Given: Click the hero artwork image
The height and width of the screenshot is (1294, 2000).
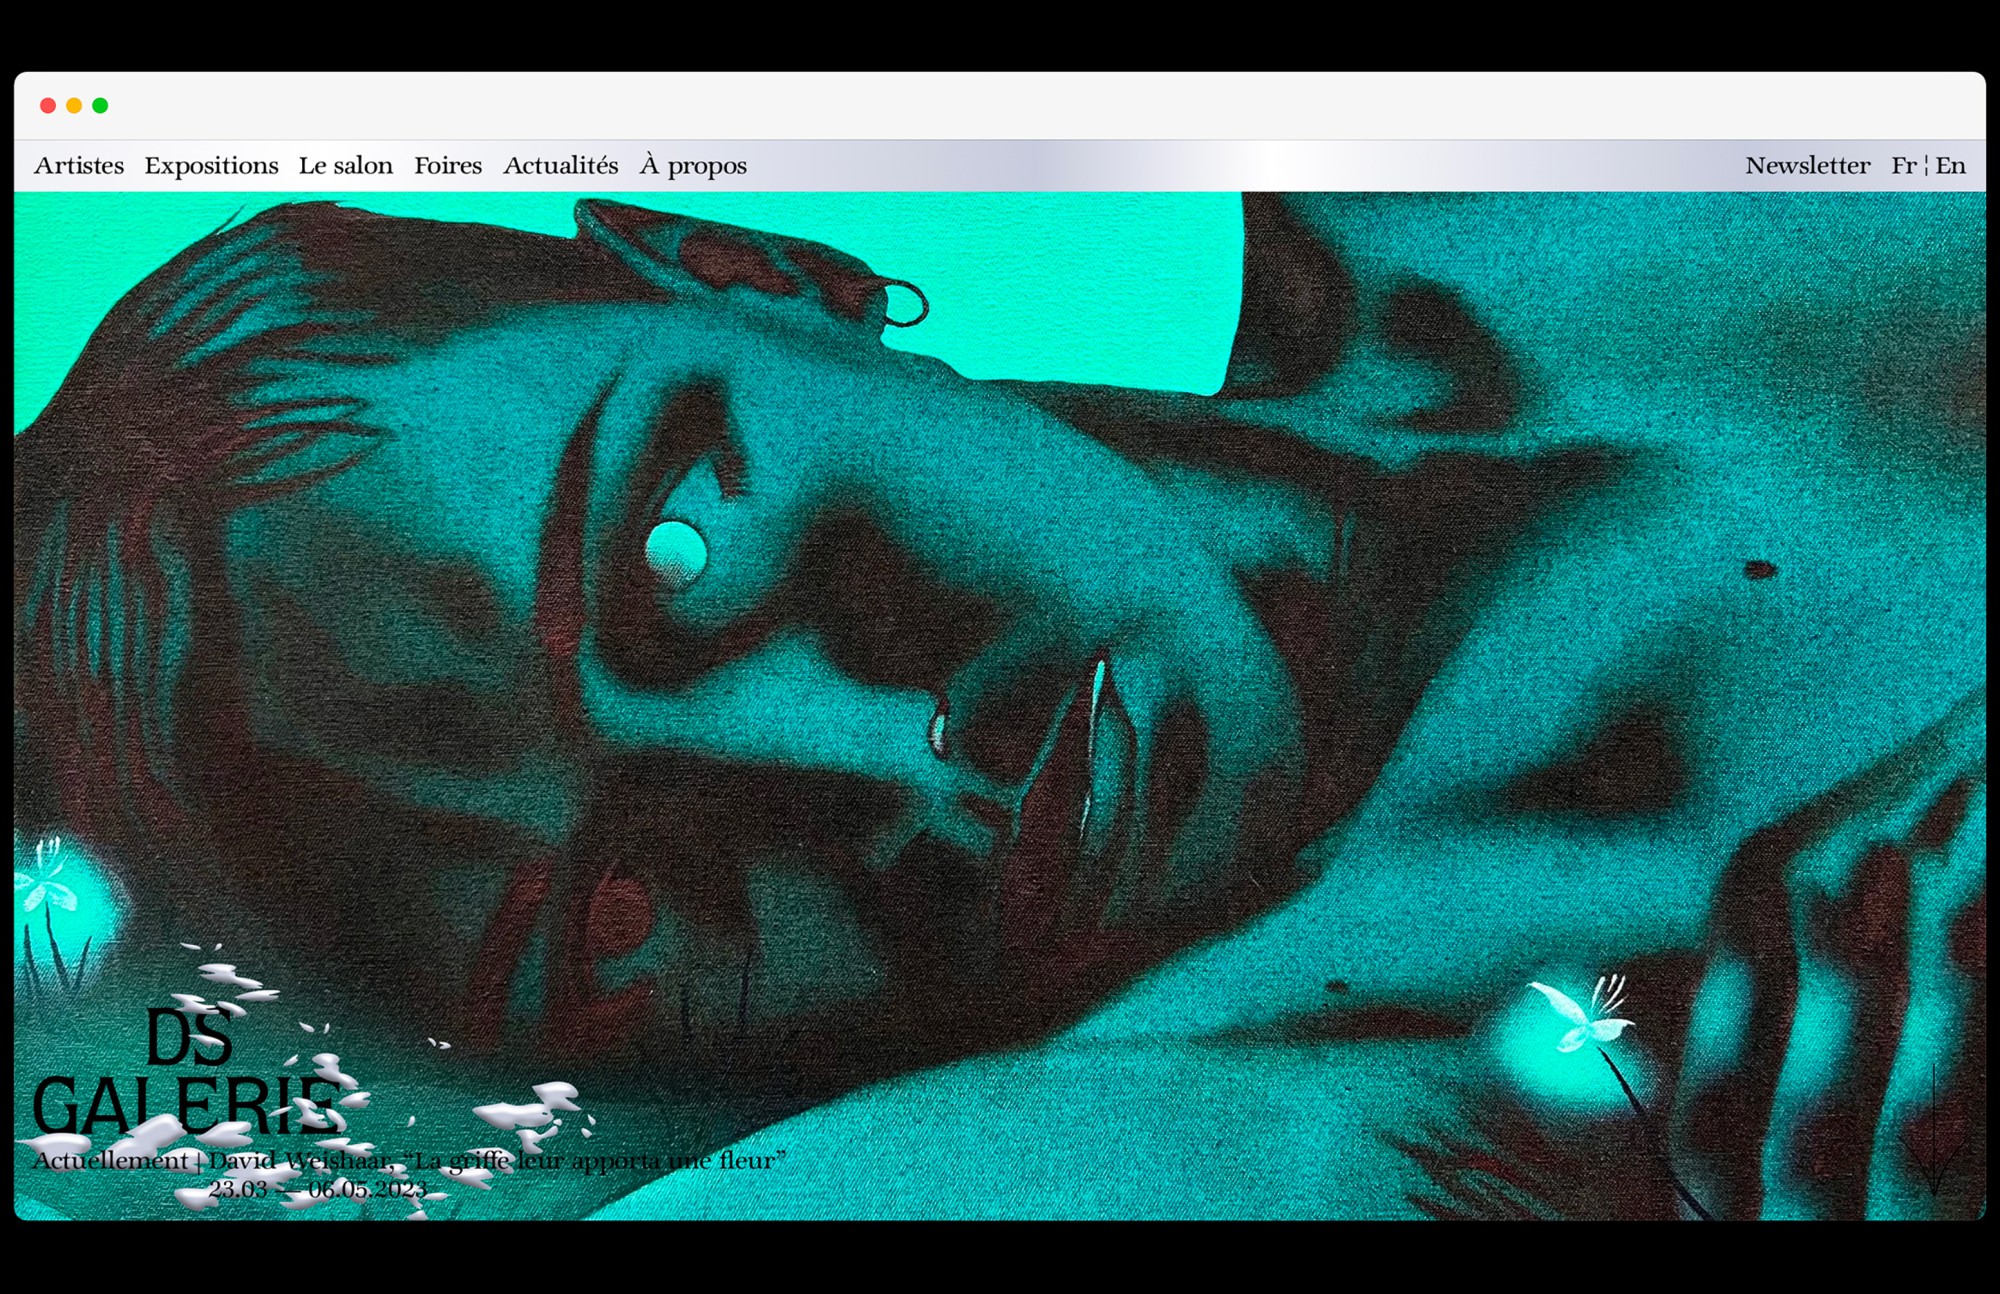Looking at the screenshot, I should 1000,650.
